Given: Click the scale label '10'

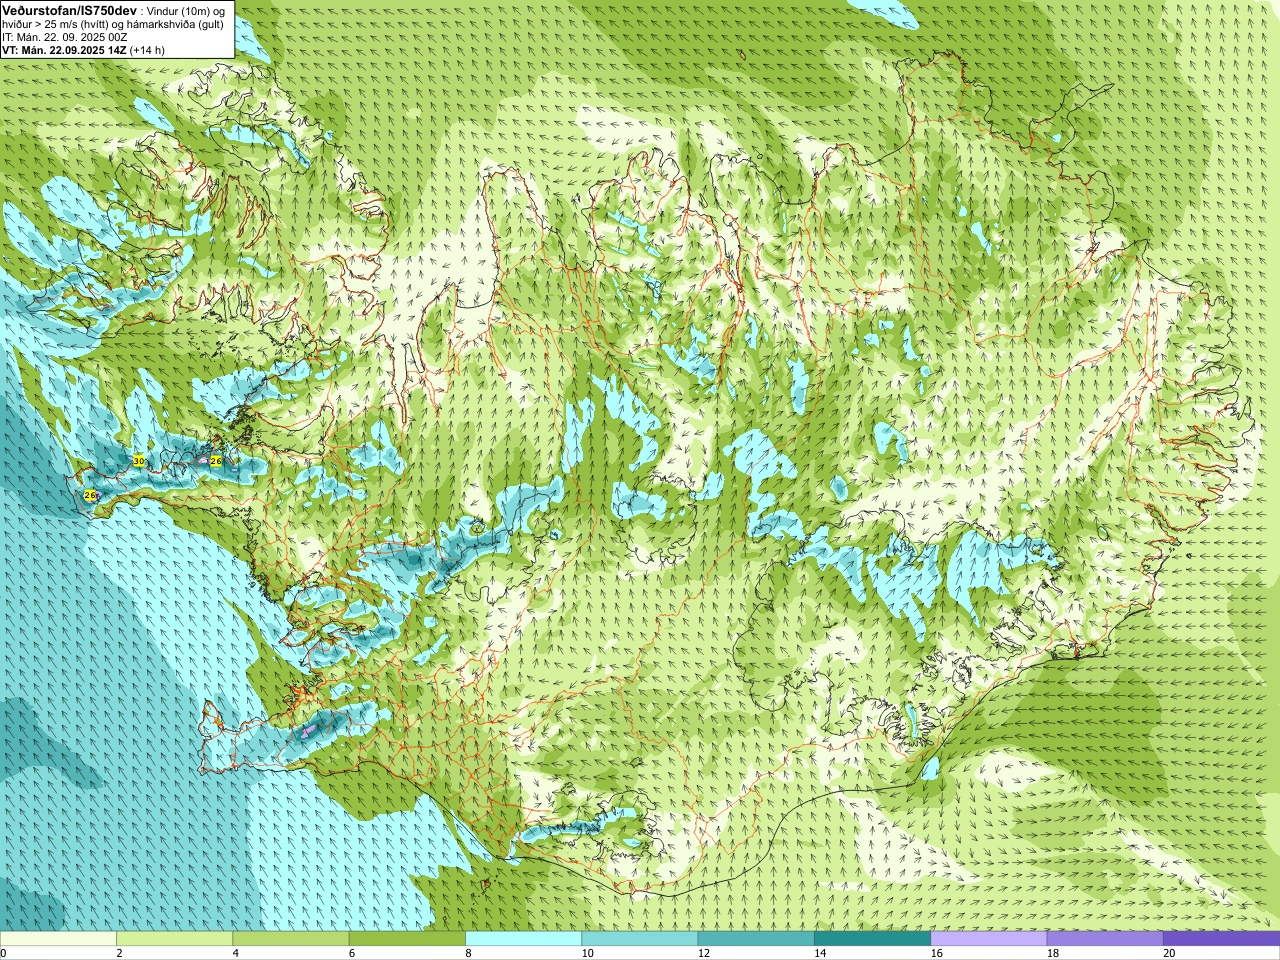Looking at the screenshot, I should click(588, 953).
